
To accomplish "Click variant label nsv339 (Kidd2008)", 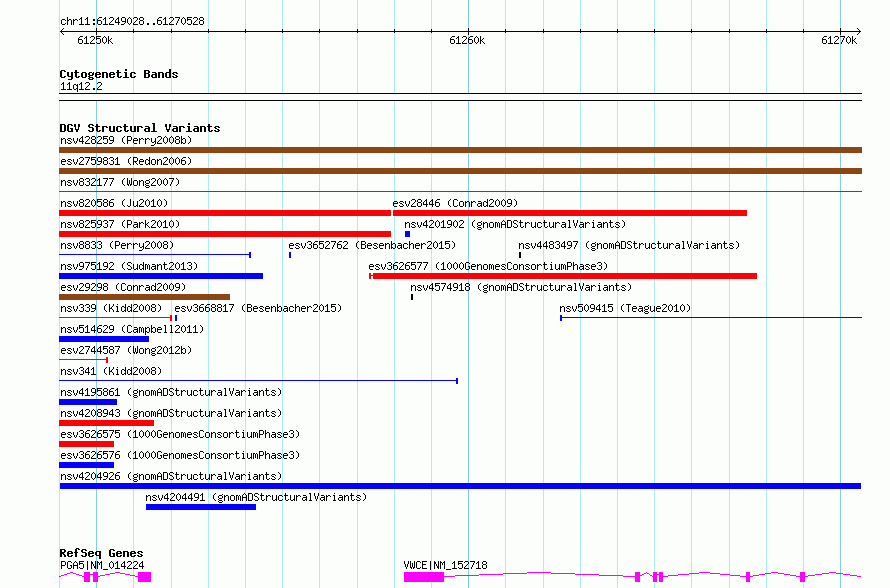I will click(x=111, y=308).
